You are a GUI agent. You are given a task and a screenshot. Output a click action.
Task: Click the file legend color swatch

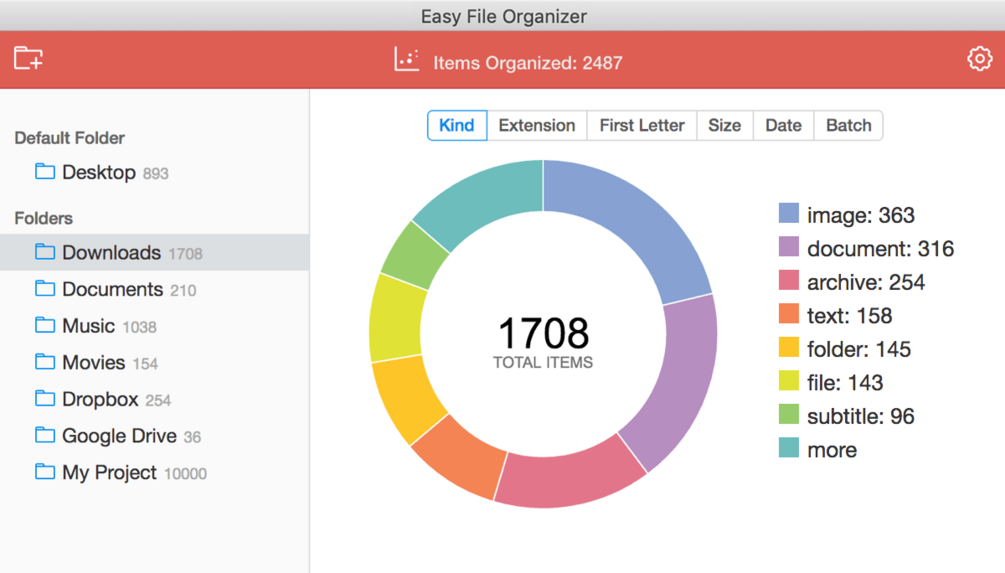pyautogui.click(x=788, y=381)
